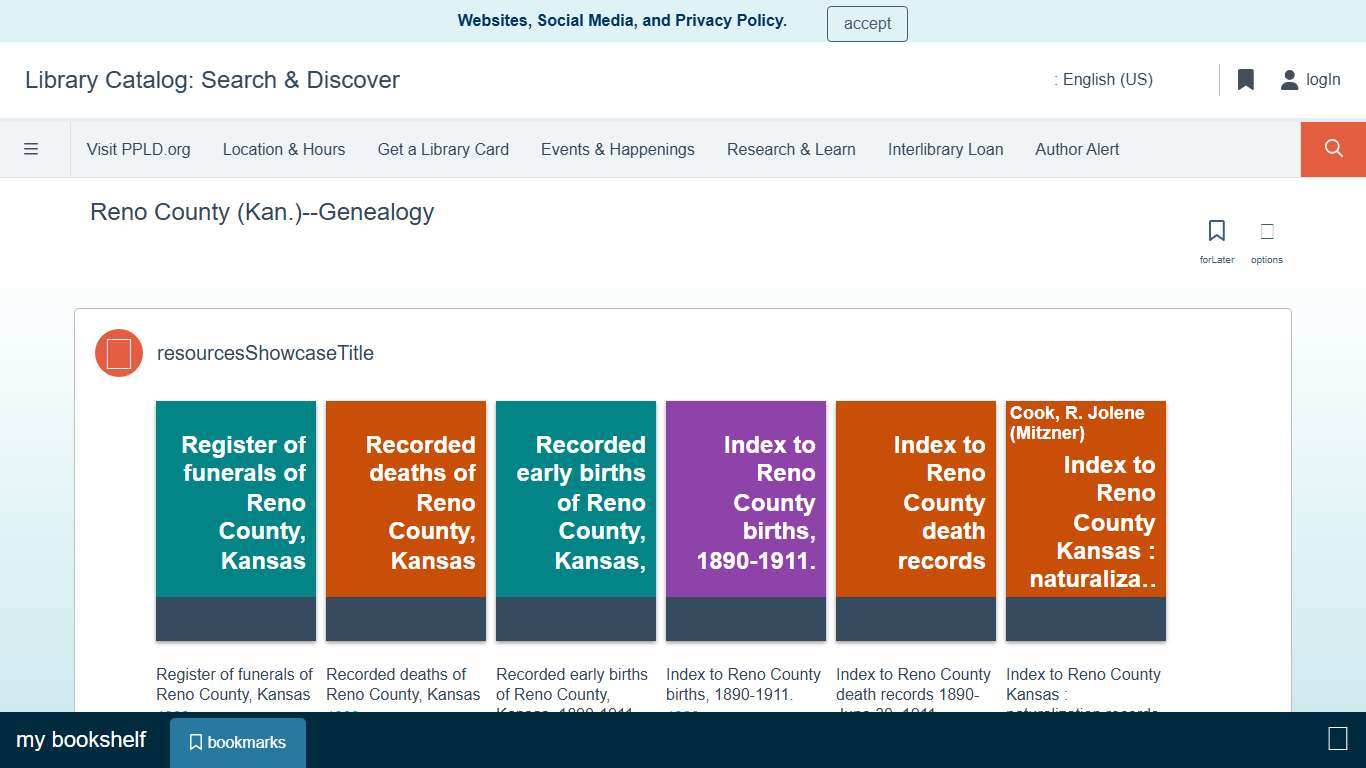Select the Interlibrary Loan menu item
The width and height of the screenshot is (1366, 768).
[x=945, y=149]
